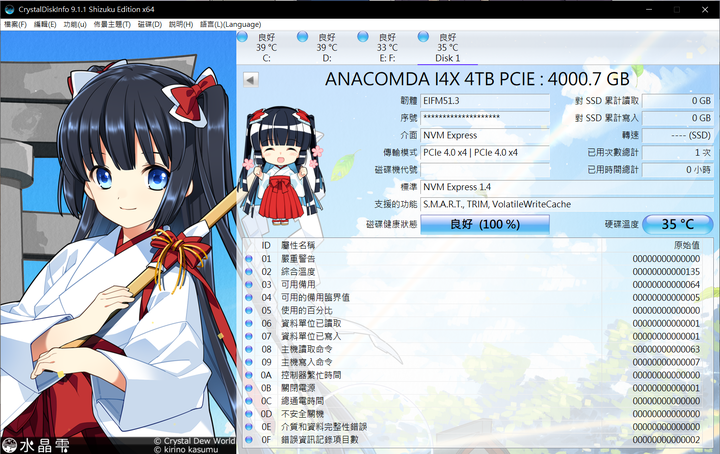Click status dot of attribute 03 可用備用
Screen dimensions: 720x454
pyautogui.click(x=249, y=285)
